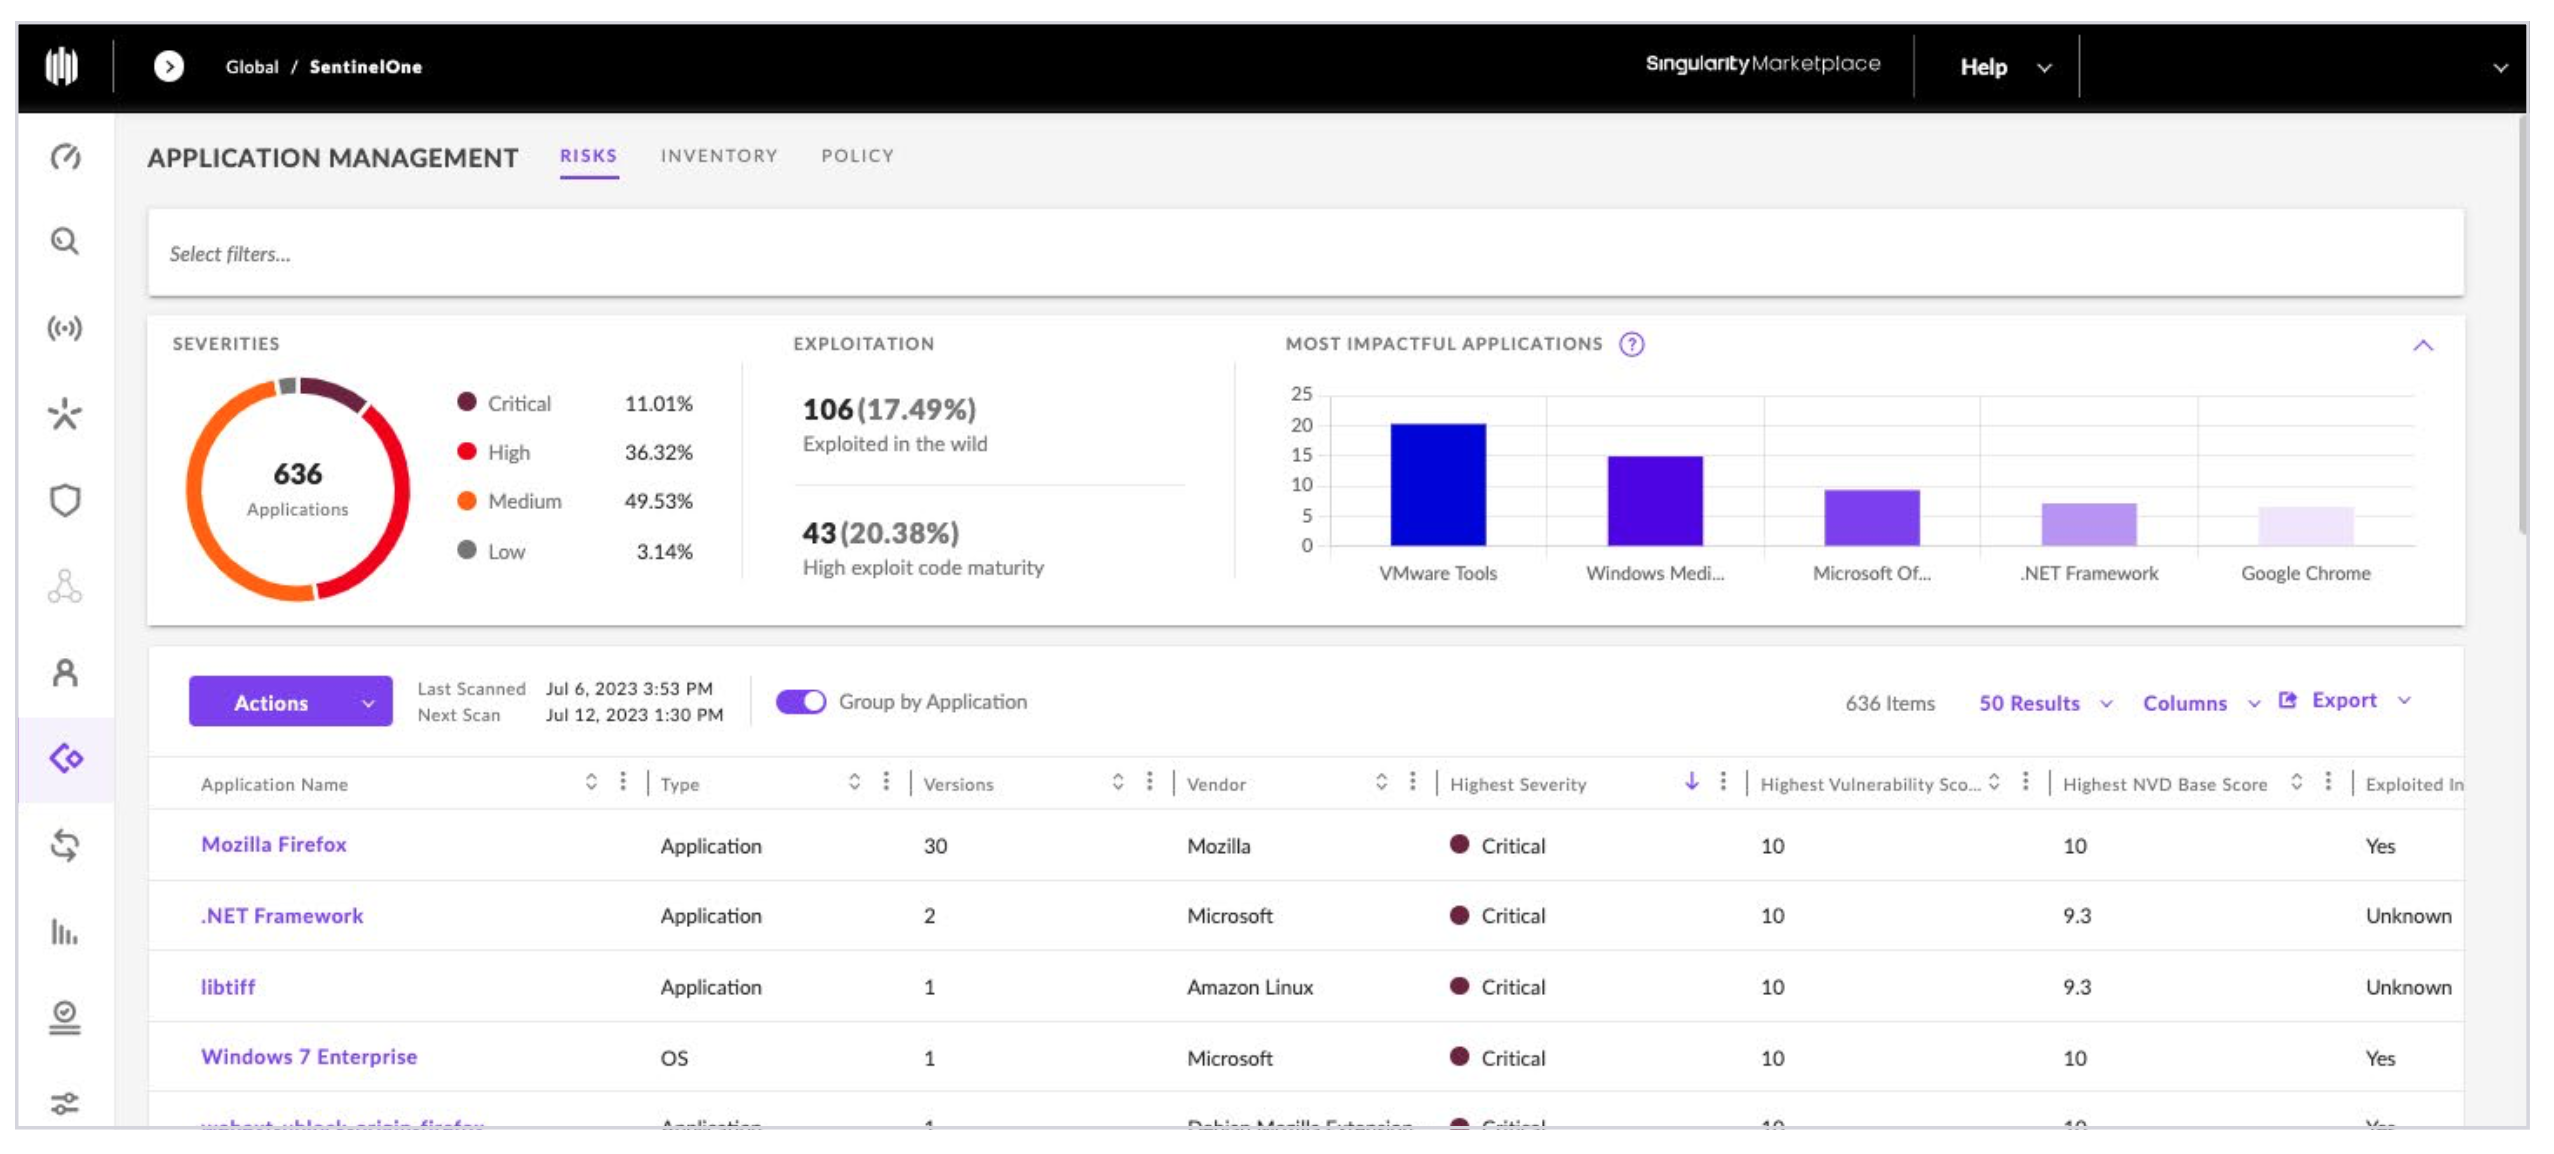This screenshot has width=2554, height=1154.
Task: Click the severities donut chart center
Action: 297,489
